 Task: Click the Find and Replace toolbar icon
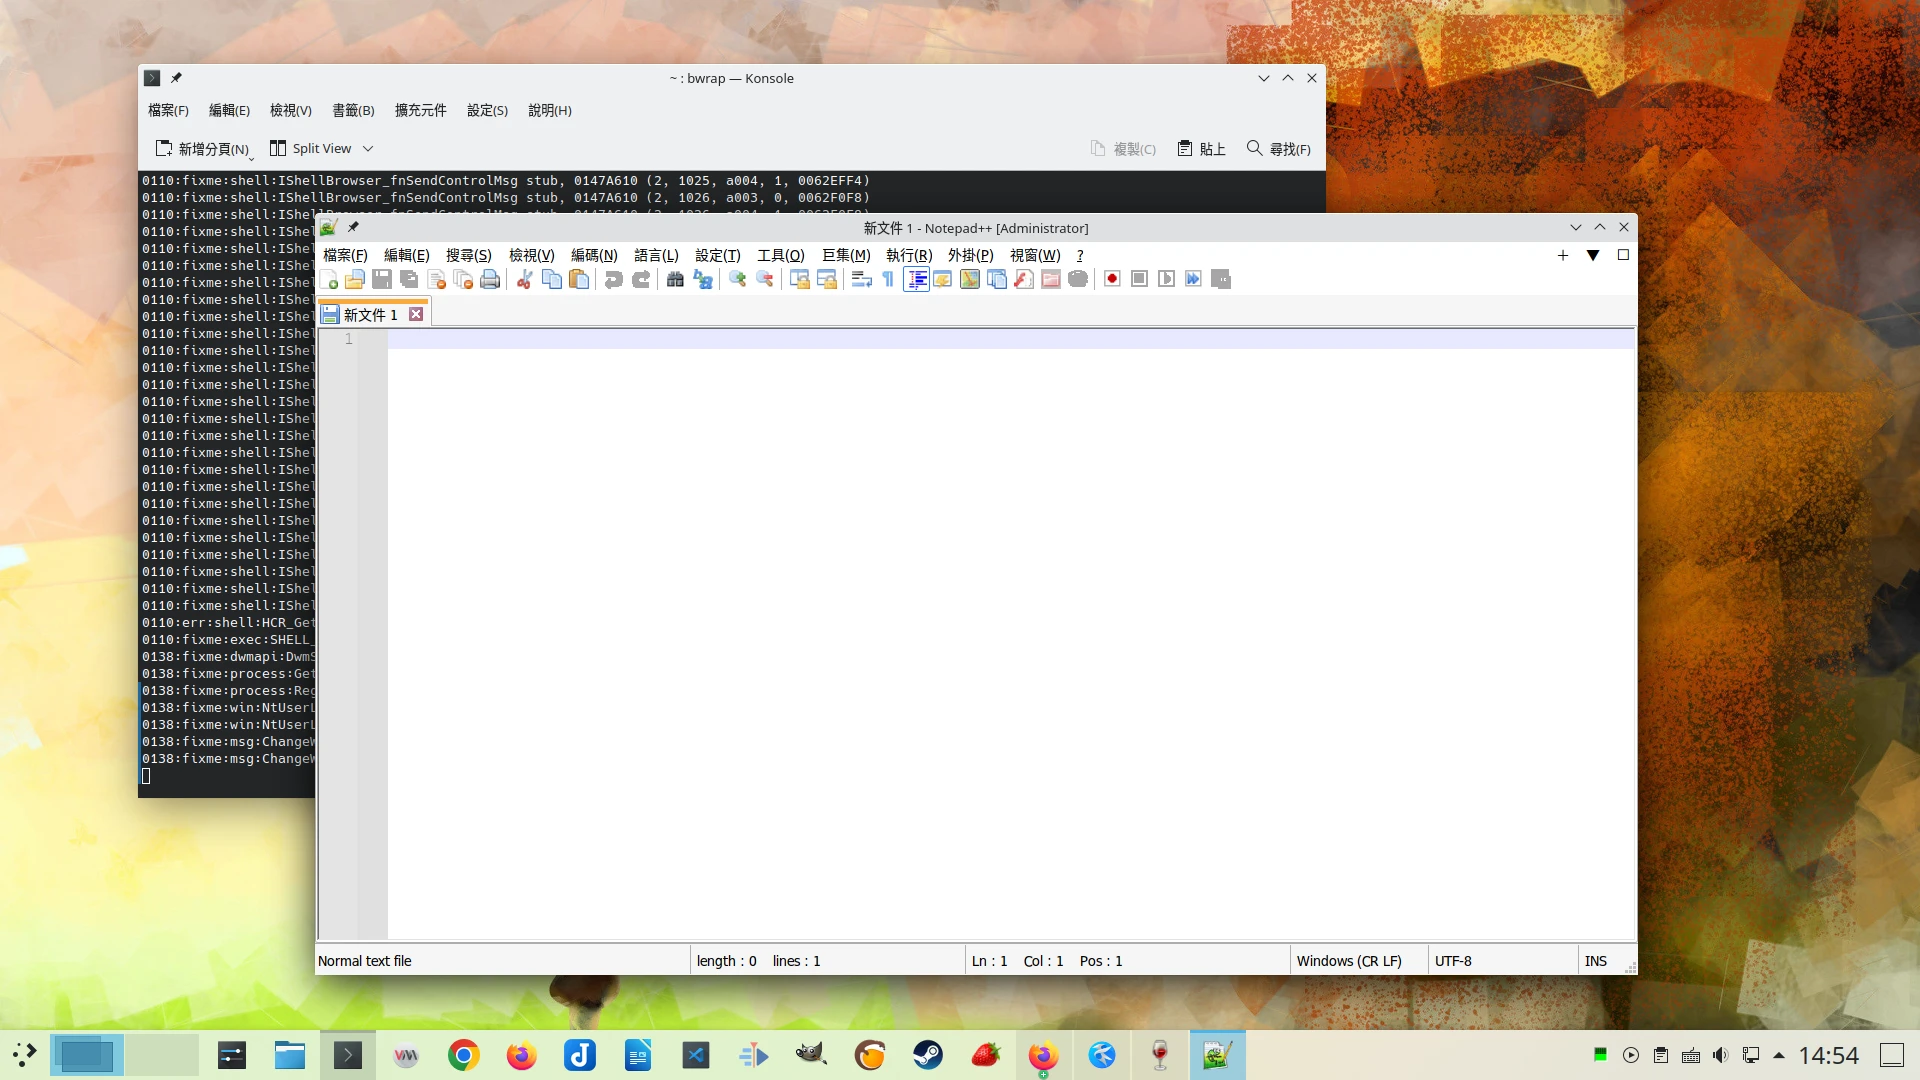point(703,279)
